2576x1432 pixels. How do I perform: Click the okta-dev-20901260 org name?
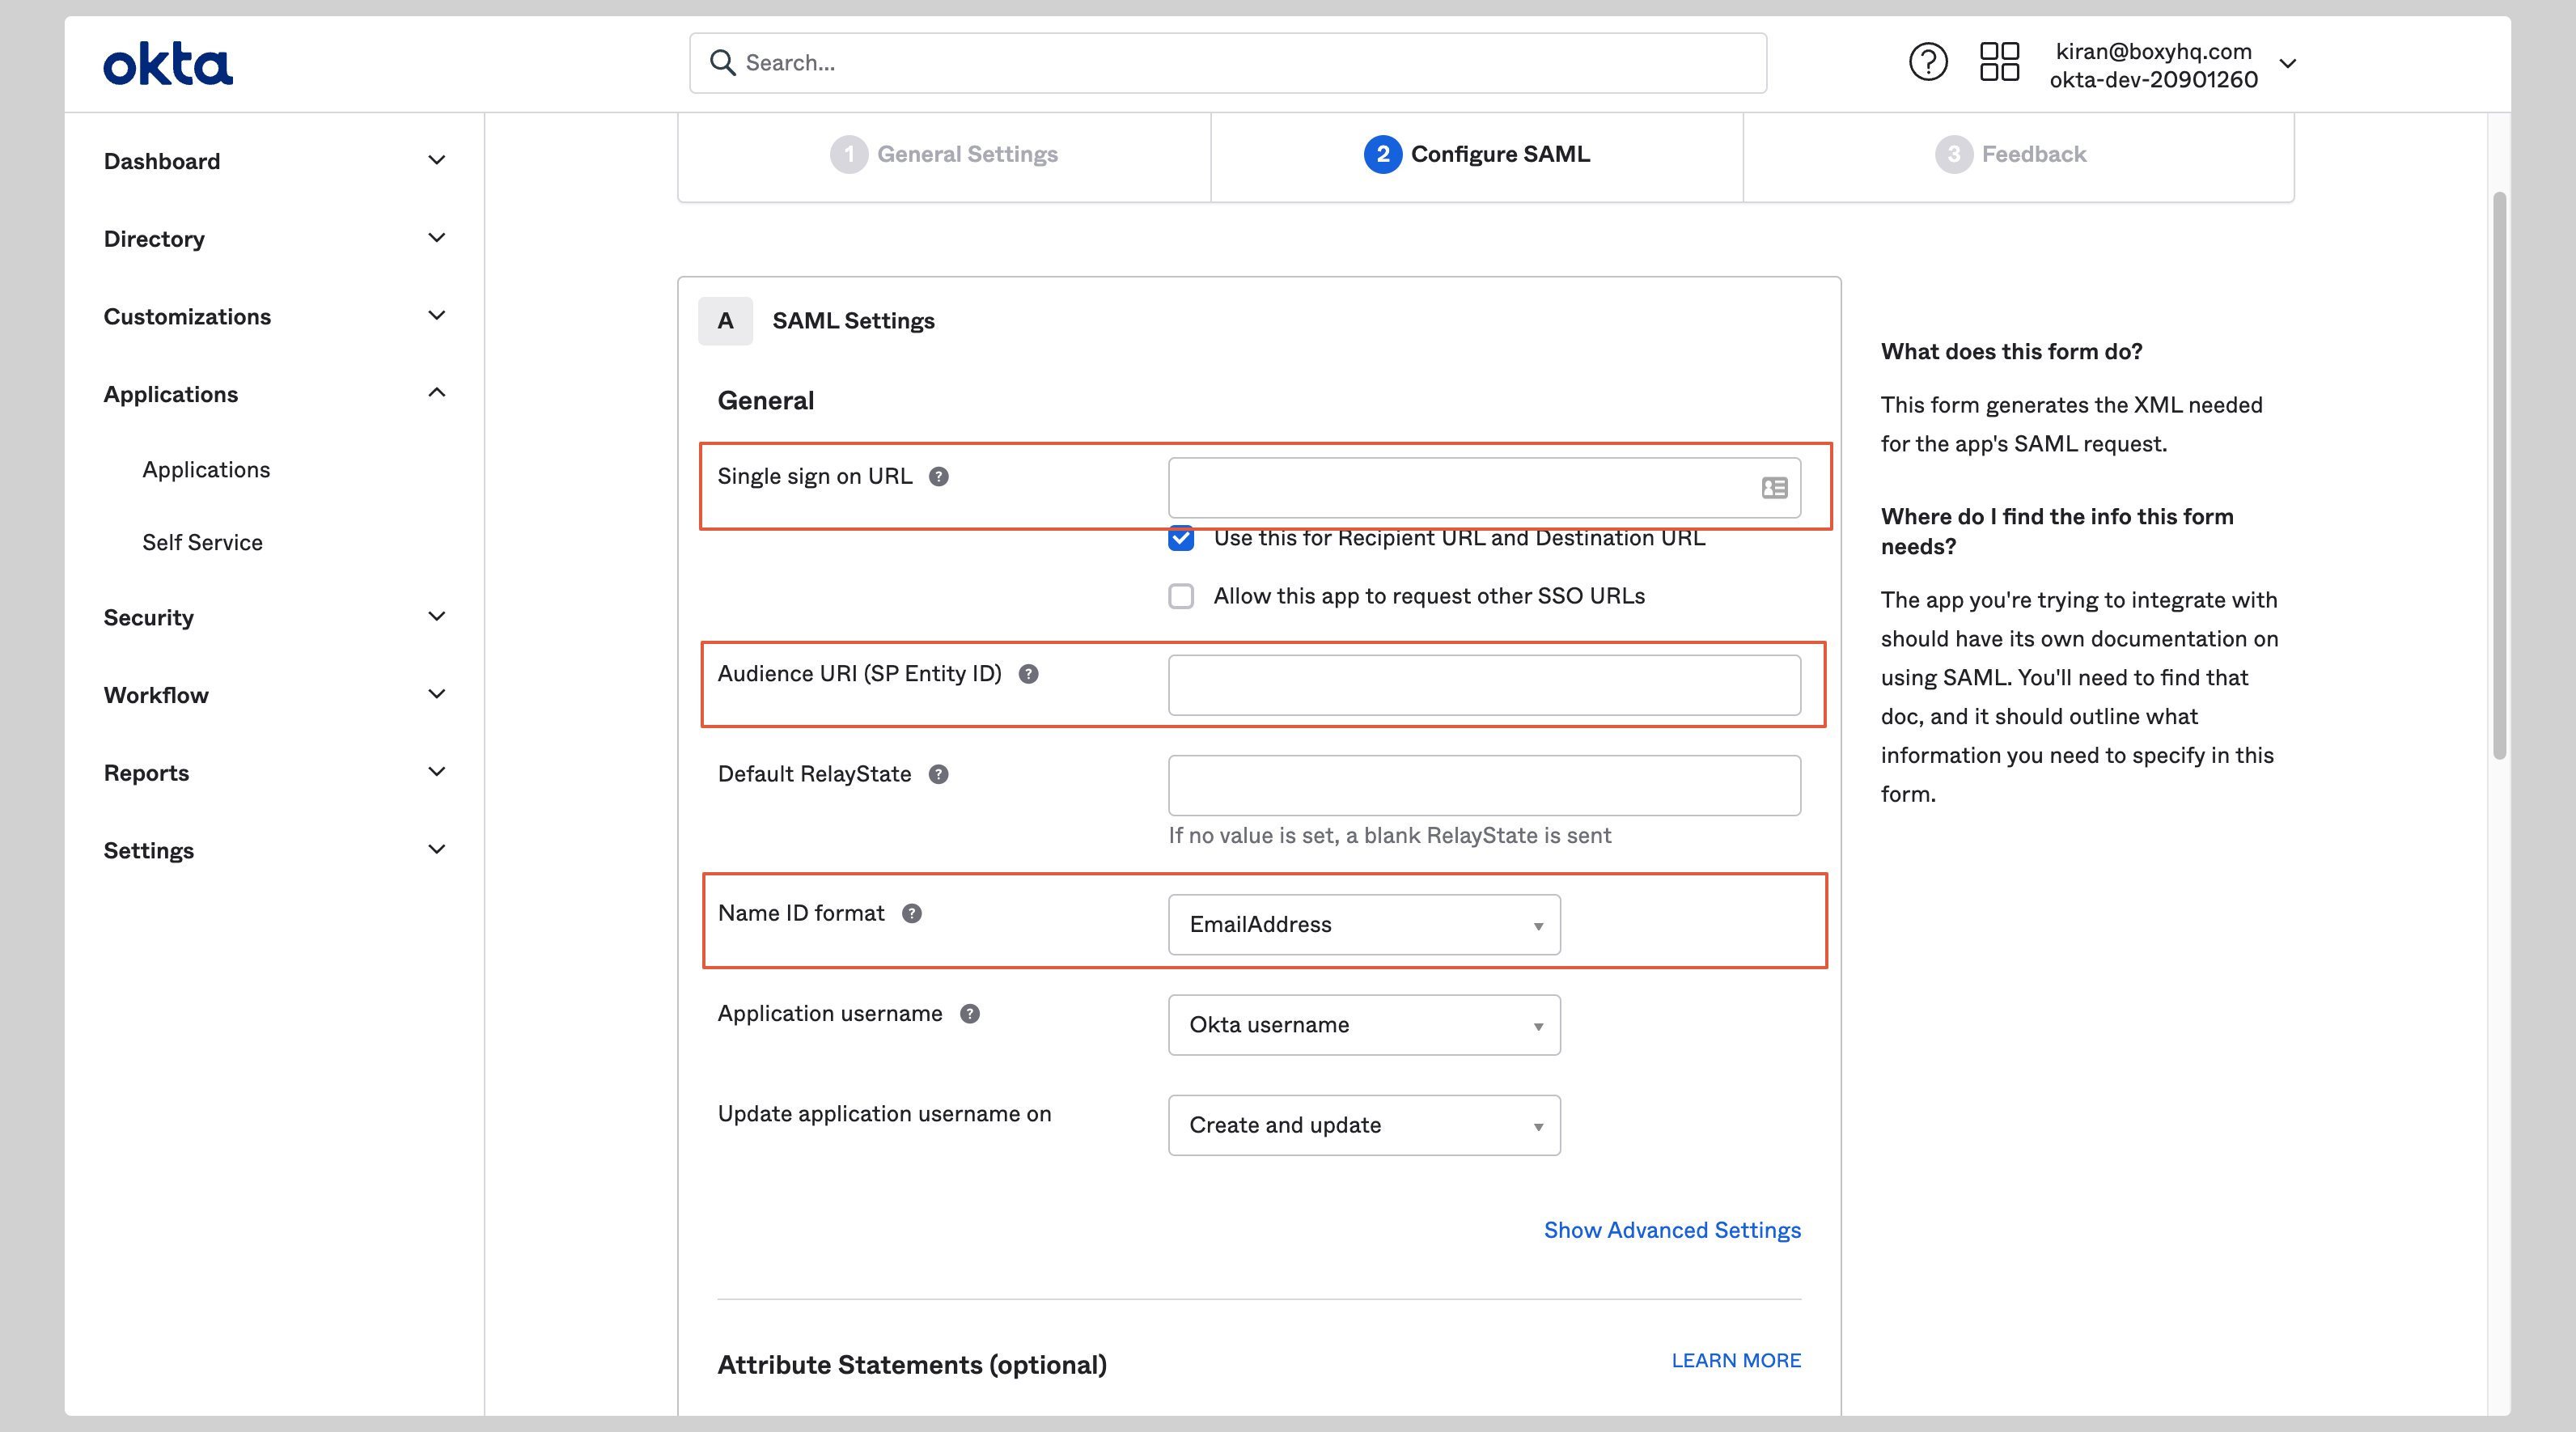(2154, 79)
